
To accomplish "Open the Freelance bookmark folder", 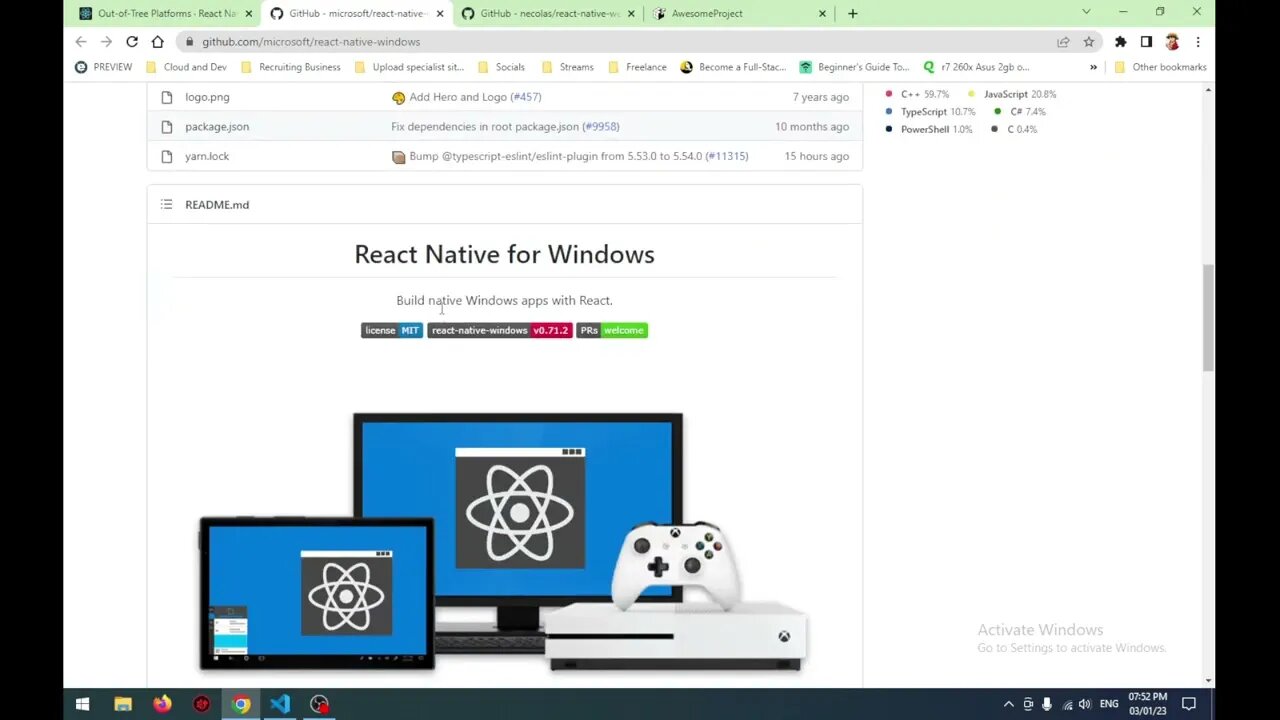I will click(637, 67).
